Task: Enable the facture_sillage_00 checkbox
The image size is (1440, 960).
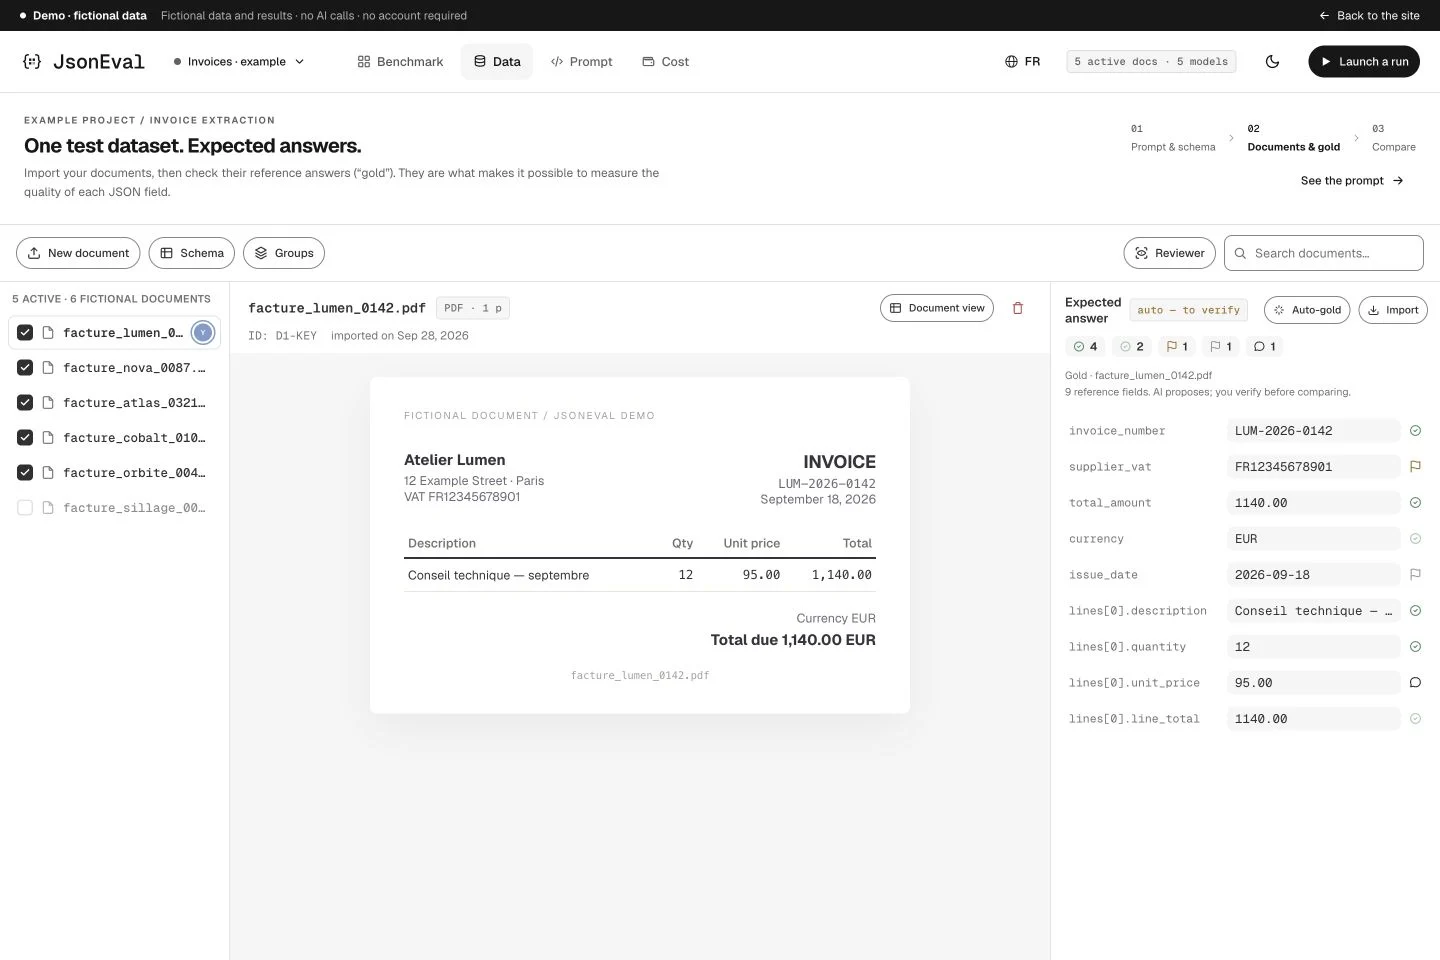Action: tap(25, 508)
